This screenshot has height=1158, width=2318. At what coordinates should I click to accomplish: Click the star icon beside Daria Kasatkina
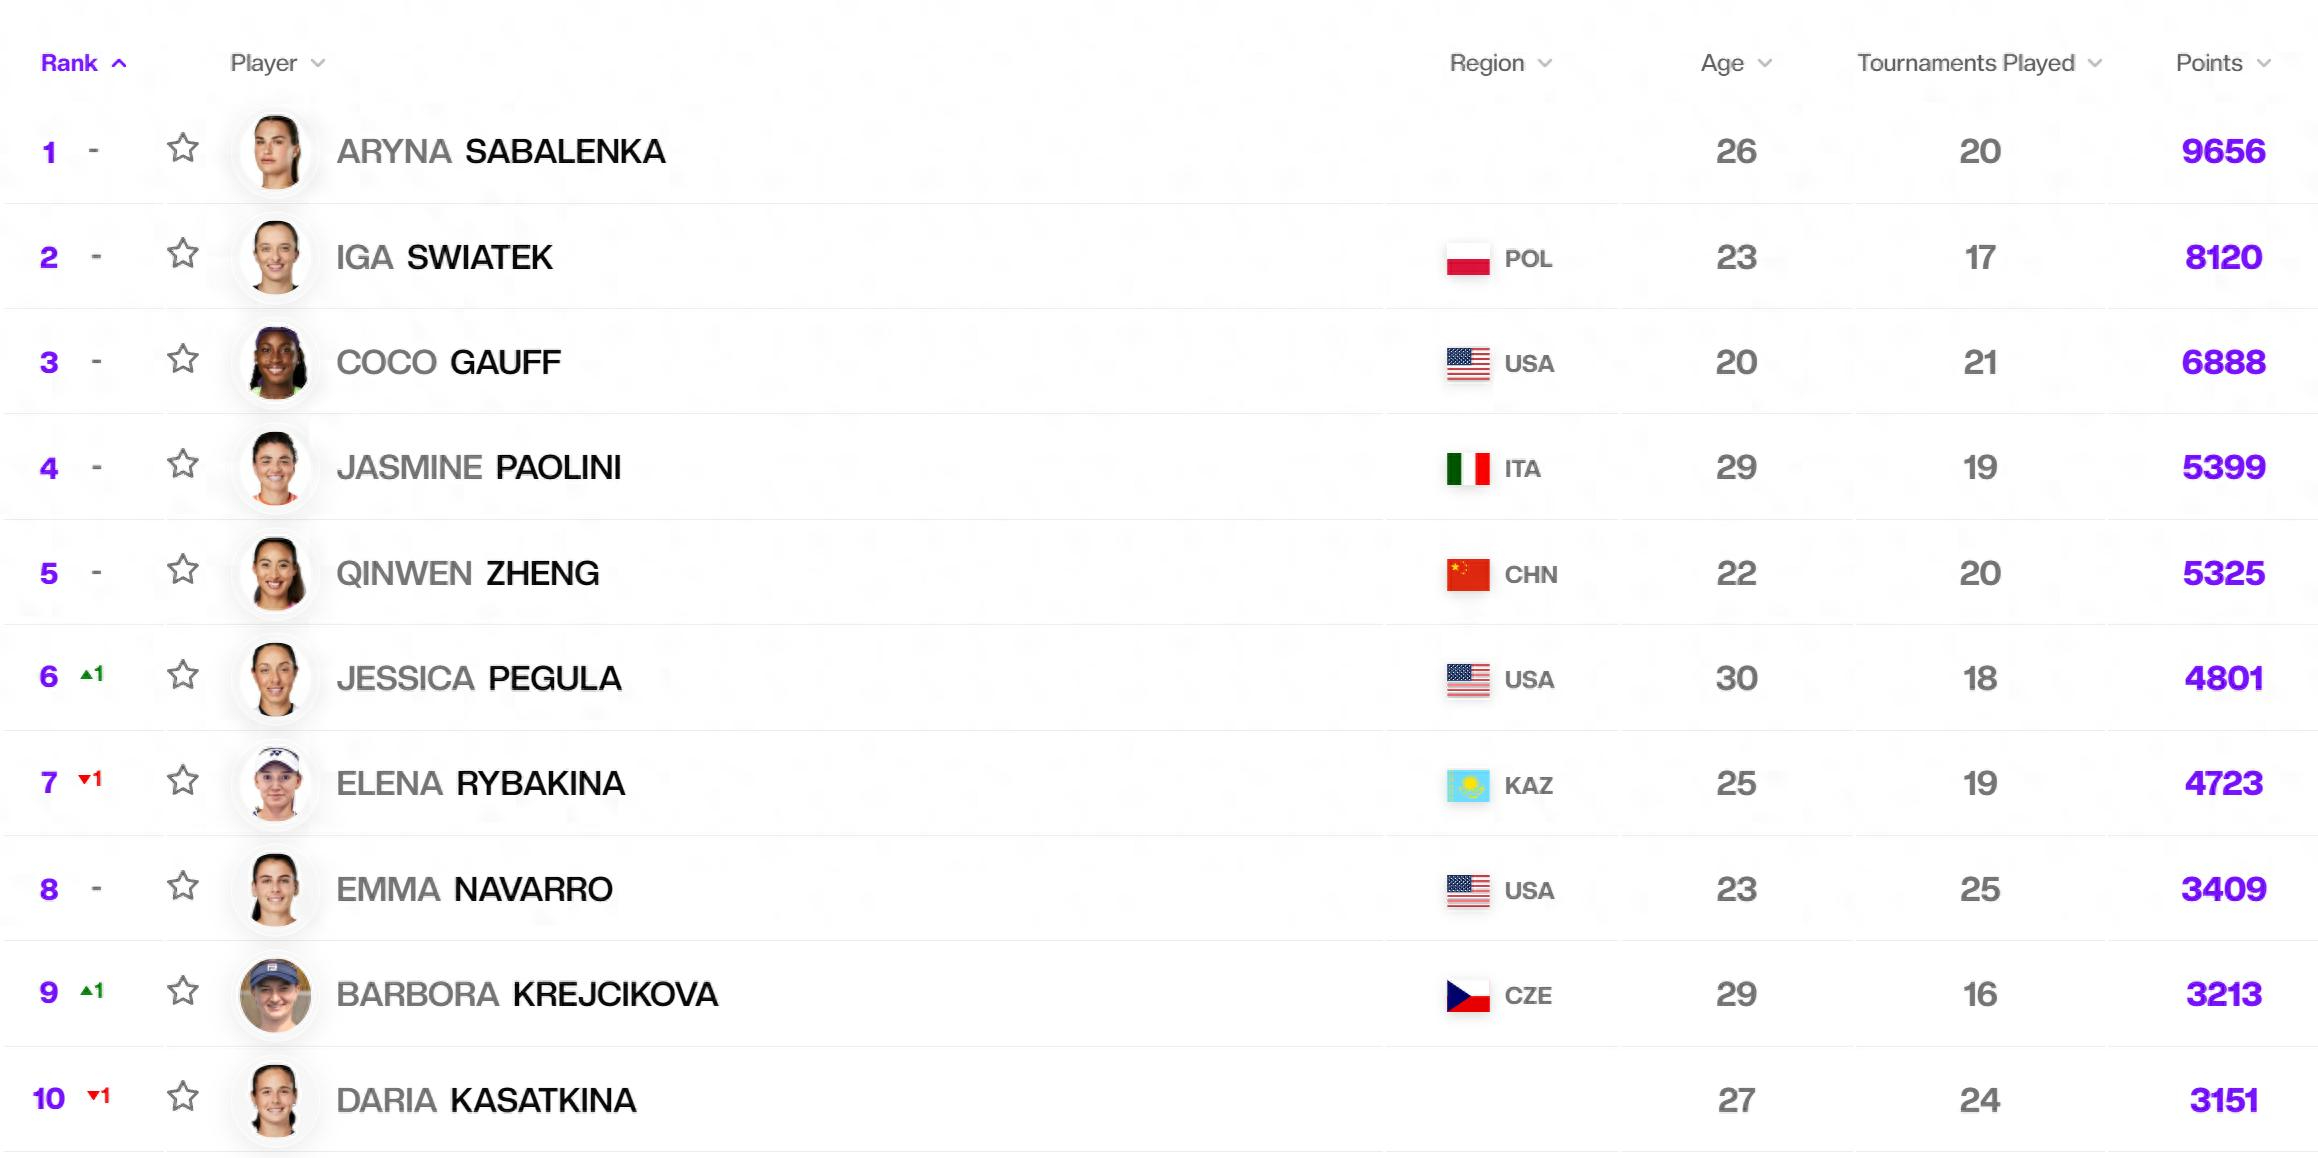182,1096
